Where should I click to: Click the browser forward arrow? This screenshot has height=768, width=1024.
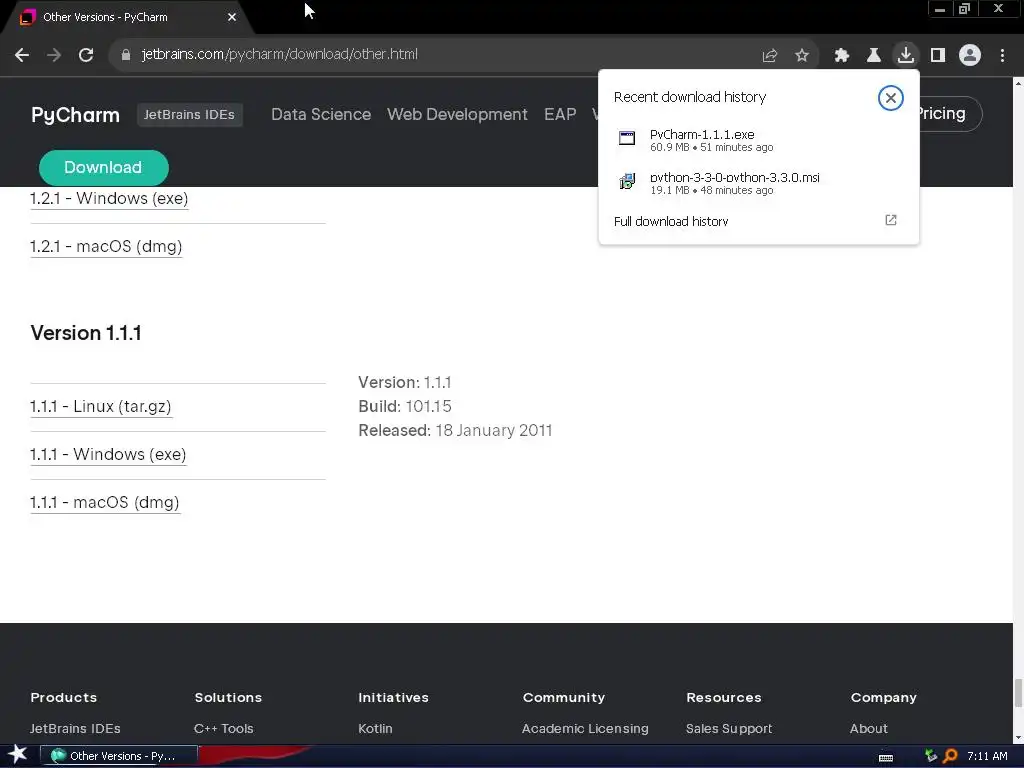point(54,55)
